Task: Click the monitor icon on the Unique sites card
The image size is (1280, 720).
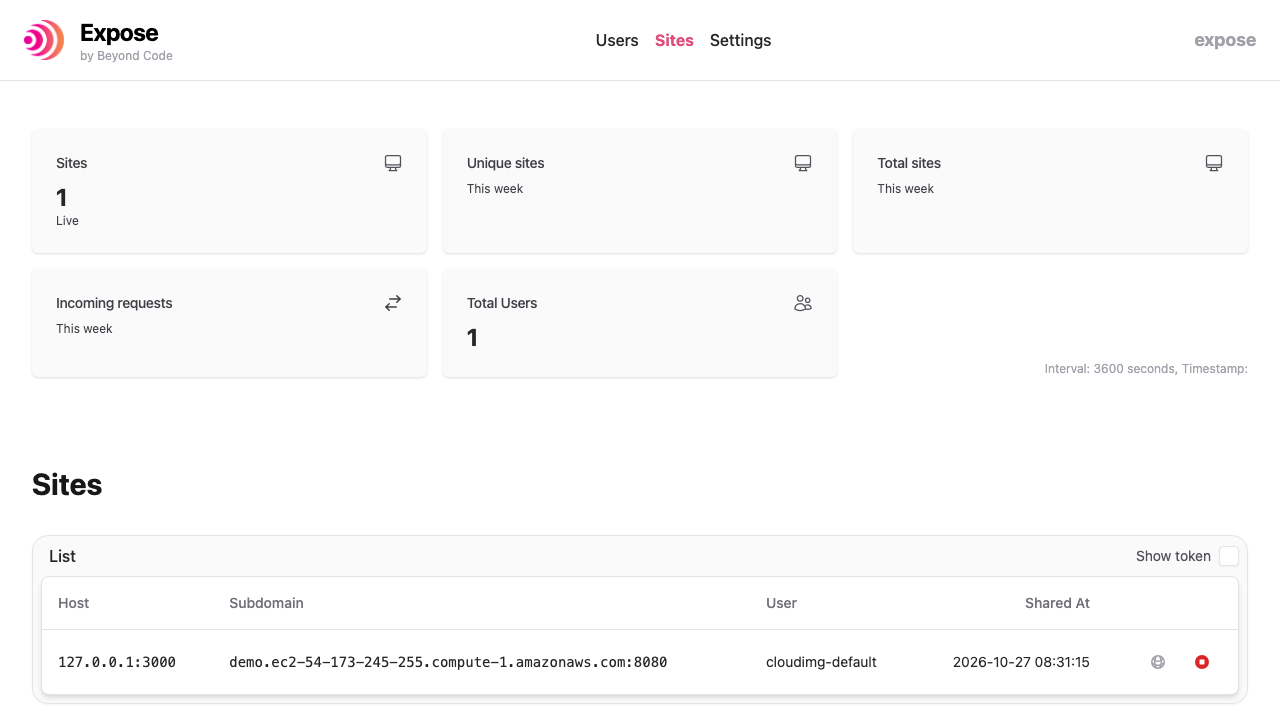Action: pyautogui.click(x=803, y=163)
